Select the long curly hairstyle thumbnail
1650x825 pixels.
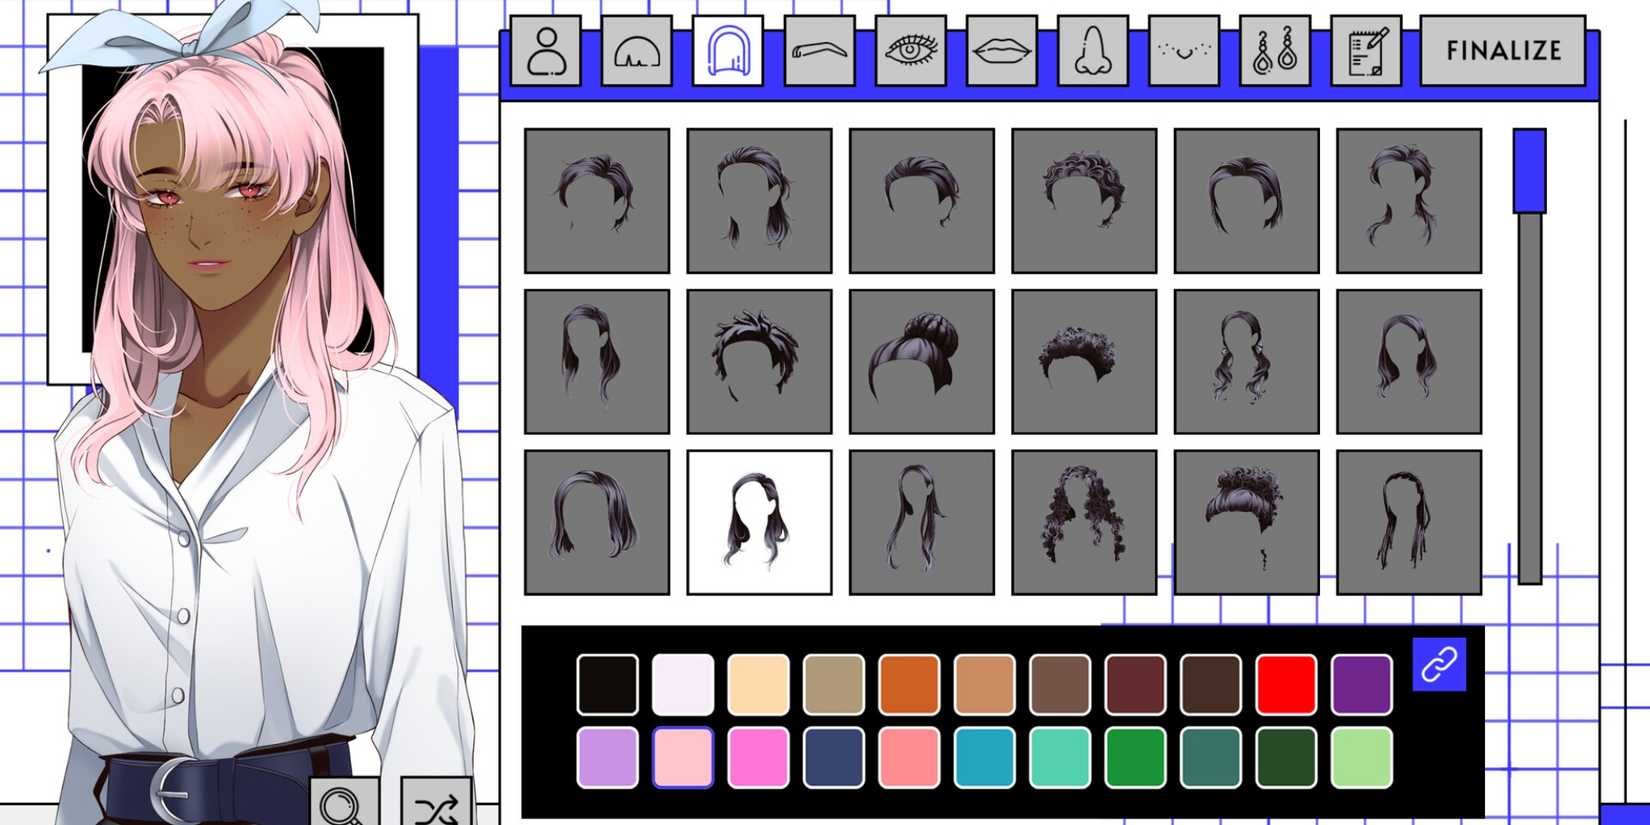pos(1084,522)
